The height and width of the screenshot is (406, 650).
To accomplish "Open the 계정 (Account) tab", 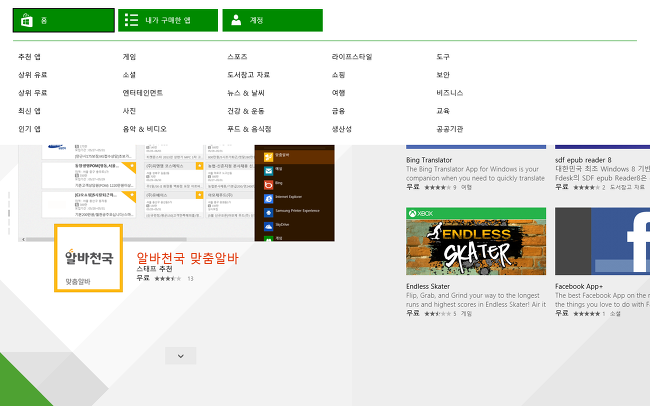I will [272, 20].
